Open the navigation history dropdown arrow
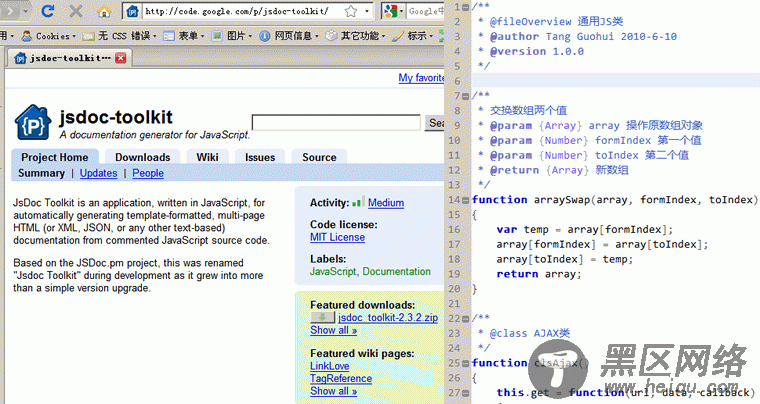760x404 pixels. (x=25, y=11)
